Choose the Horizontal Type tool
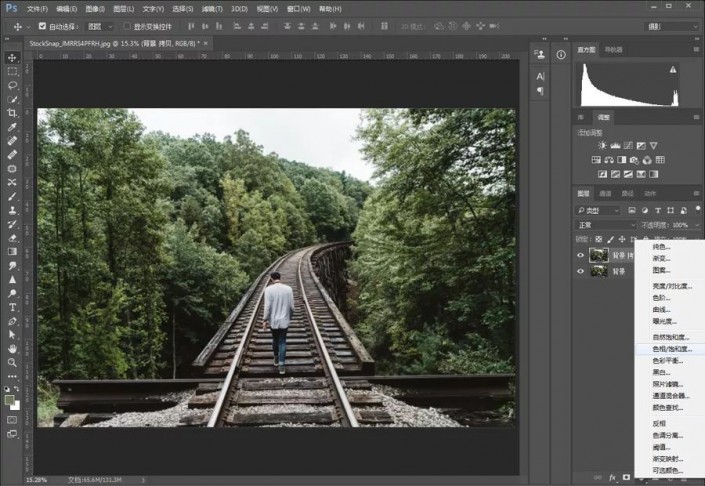The width and height of the screenshot is (705, 486). tap(12, 307)
